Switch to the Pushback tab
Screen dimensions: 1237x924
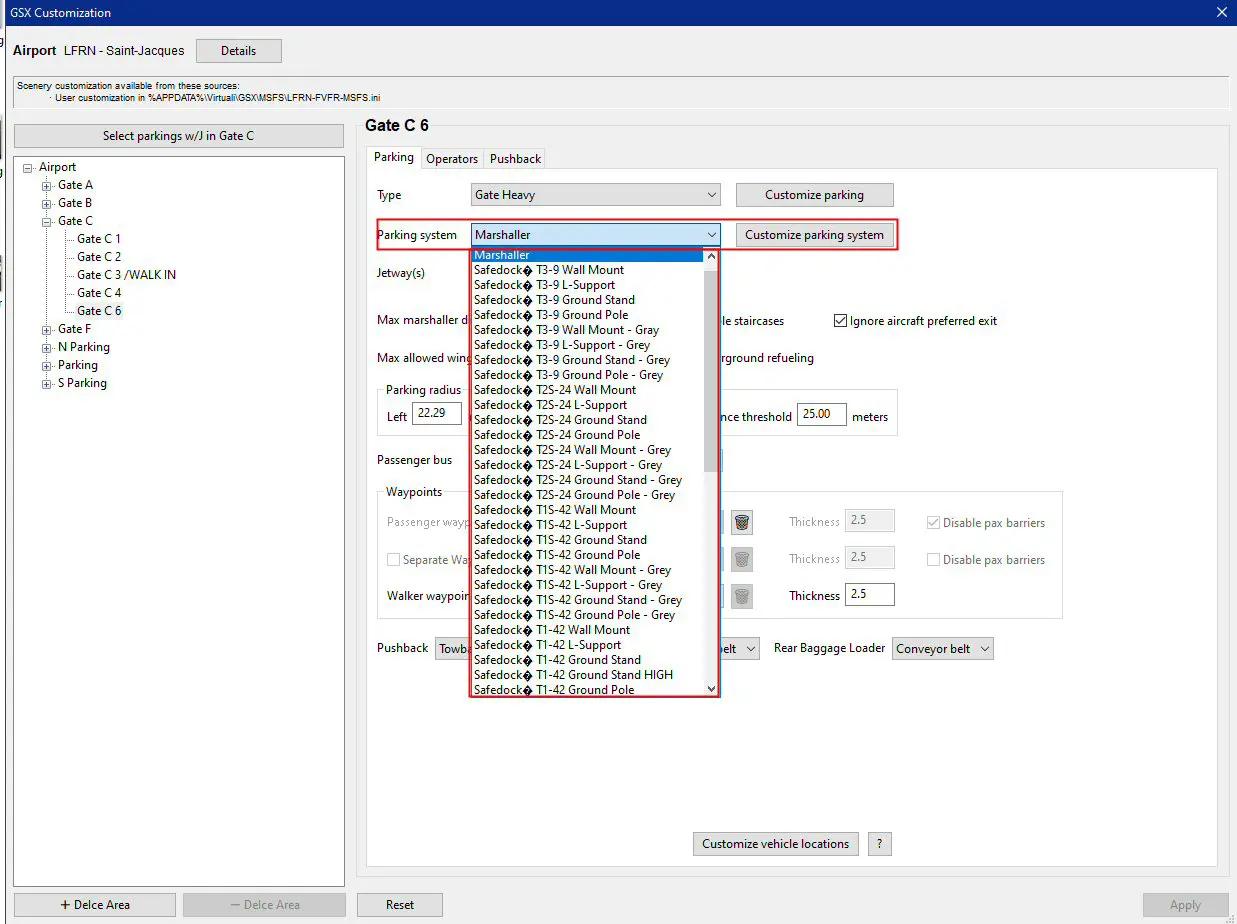(515, 159)
